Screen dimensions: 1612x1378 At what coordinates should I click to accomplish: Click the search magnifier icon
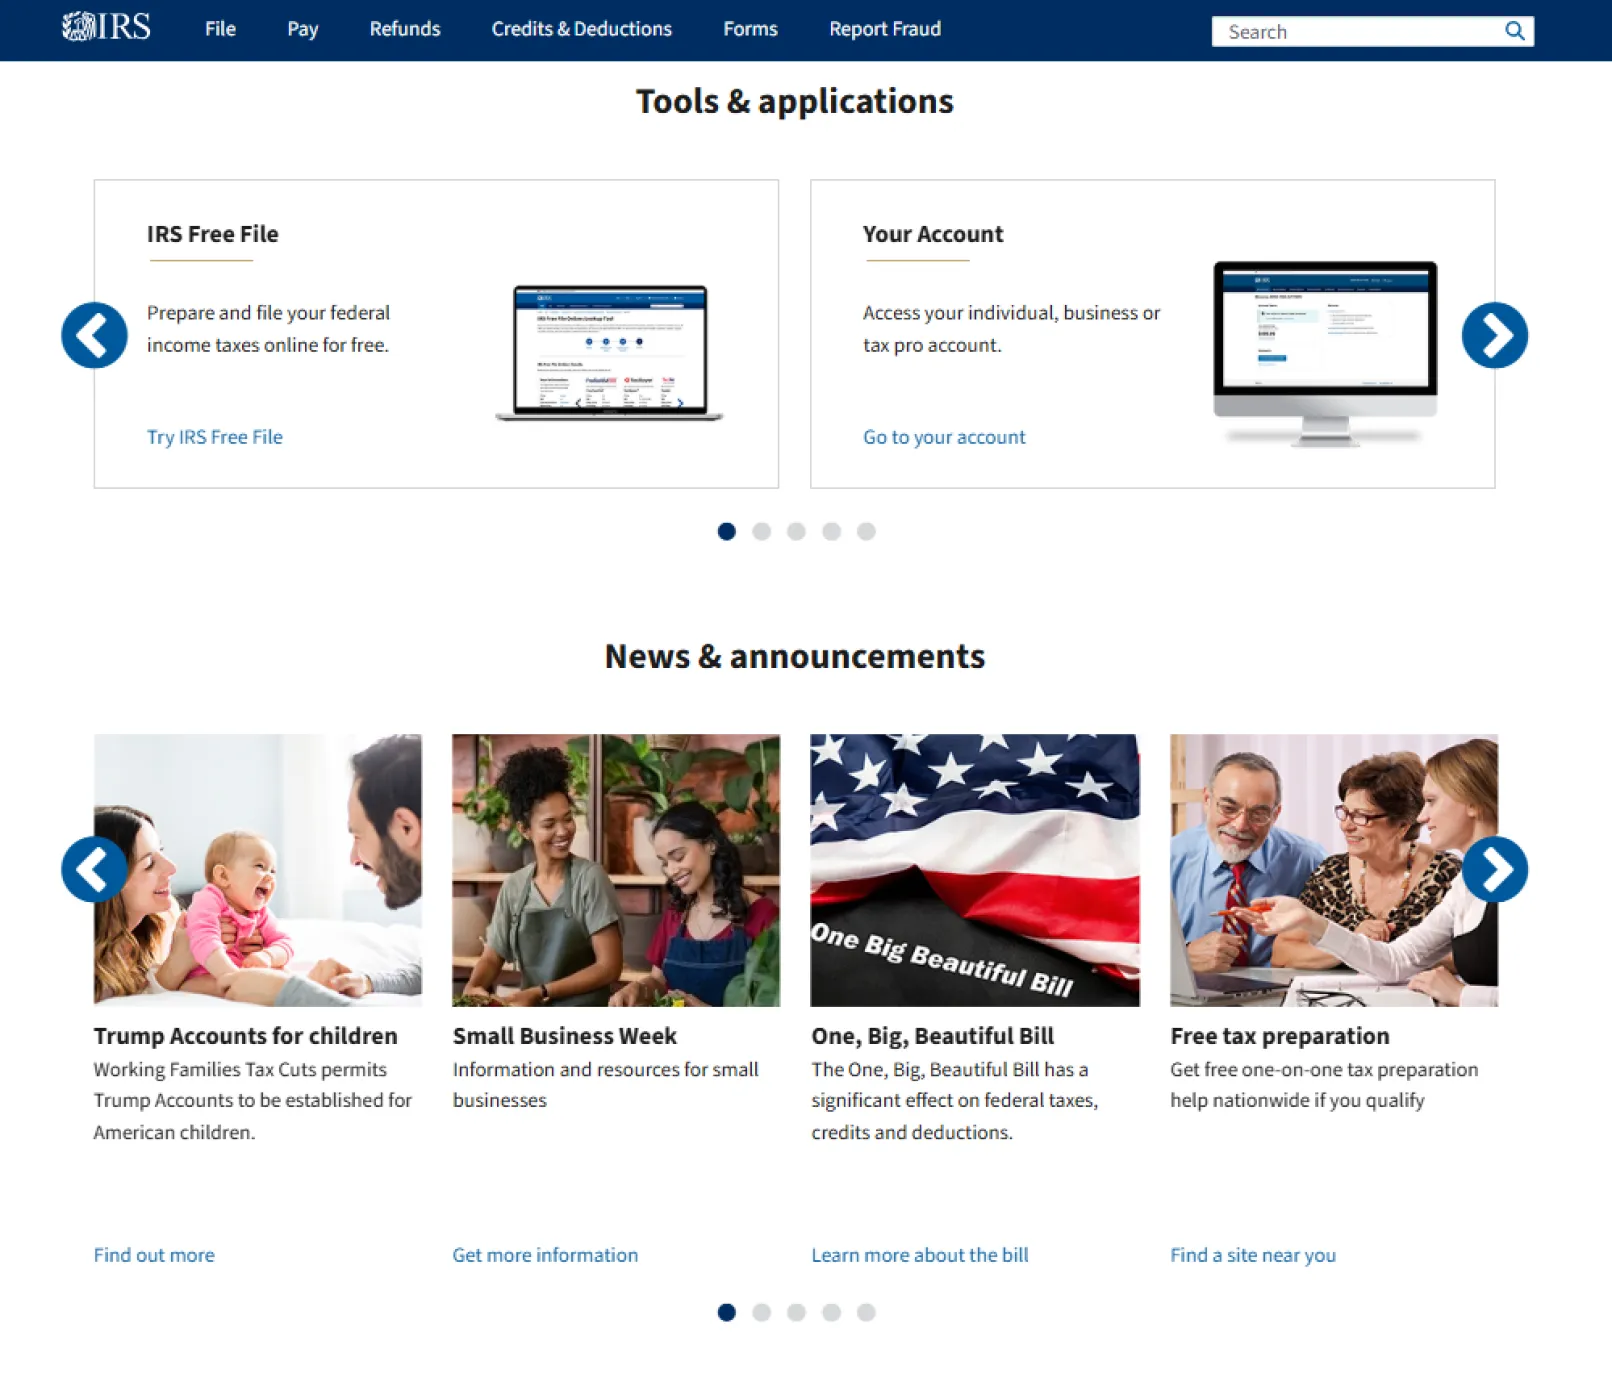[1514, 31]
